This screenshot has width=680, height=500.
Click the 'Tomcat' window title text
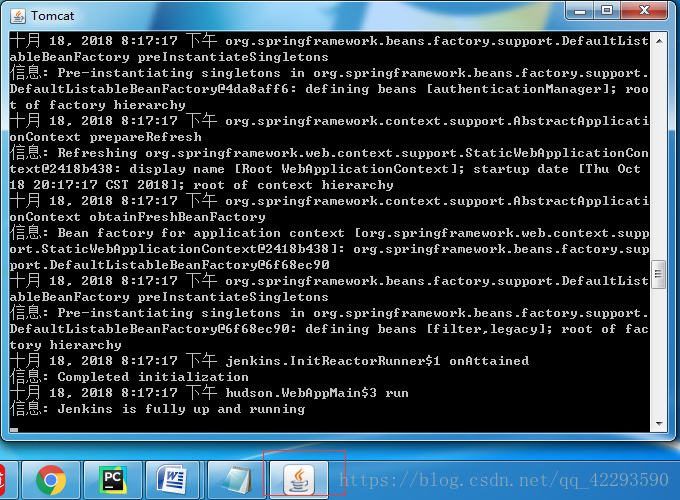(52, 16)
